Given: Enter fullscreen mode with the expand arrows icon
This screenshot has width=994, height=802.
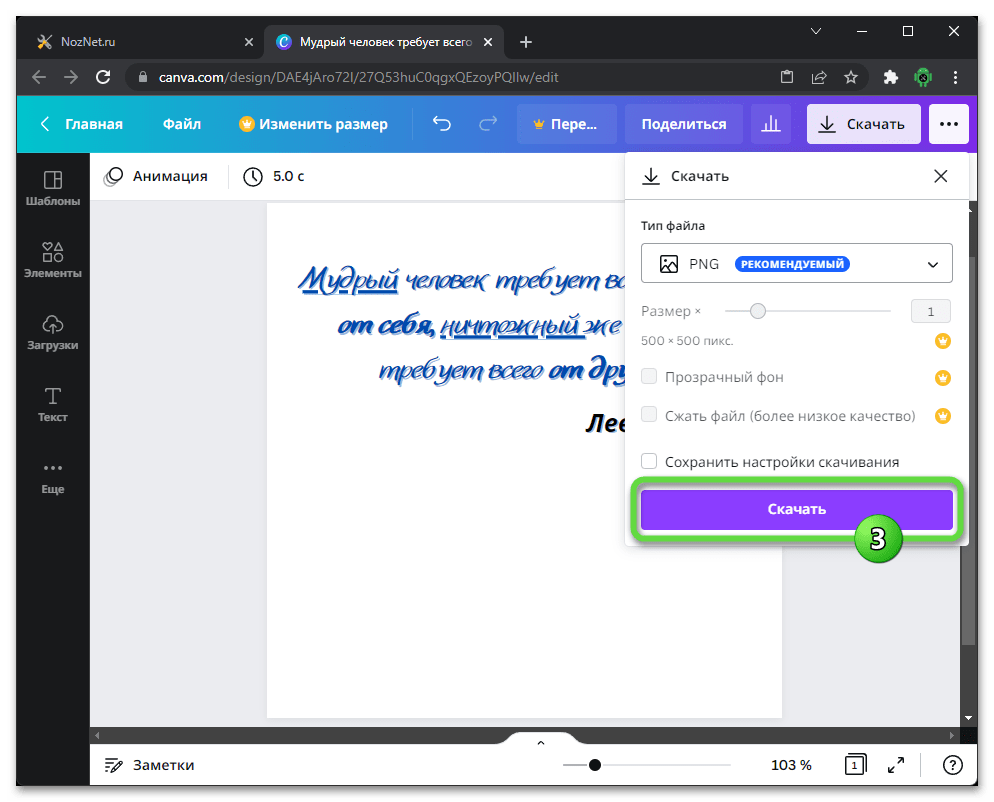Looking at the screenshot, I should [x=897, y=765].
